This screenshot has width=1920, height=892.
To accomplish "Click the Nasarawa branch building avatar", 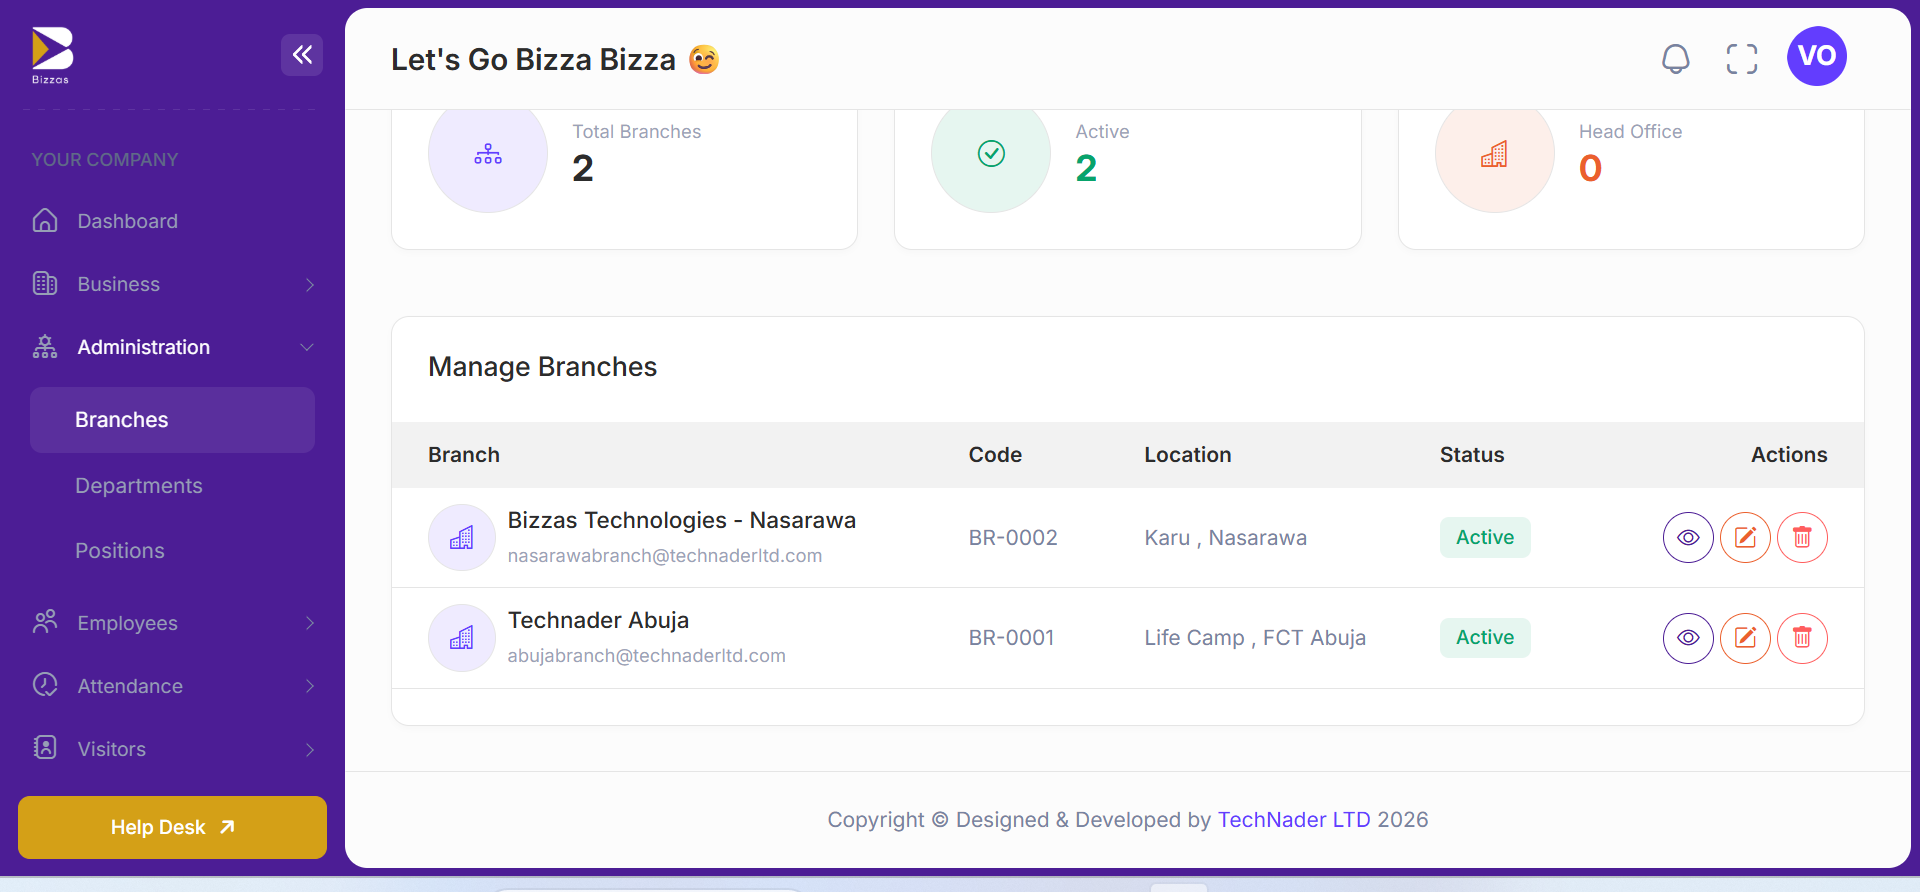I will click(462, 538).
